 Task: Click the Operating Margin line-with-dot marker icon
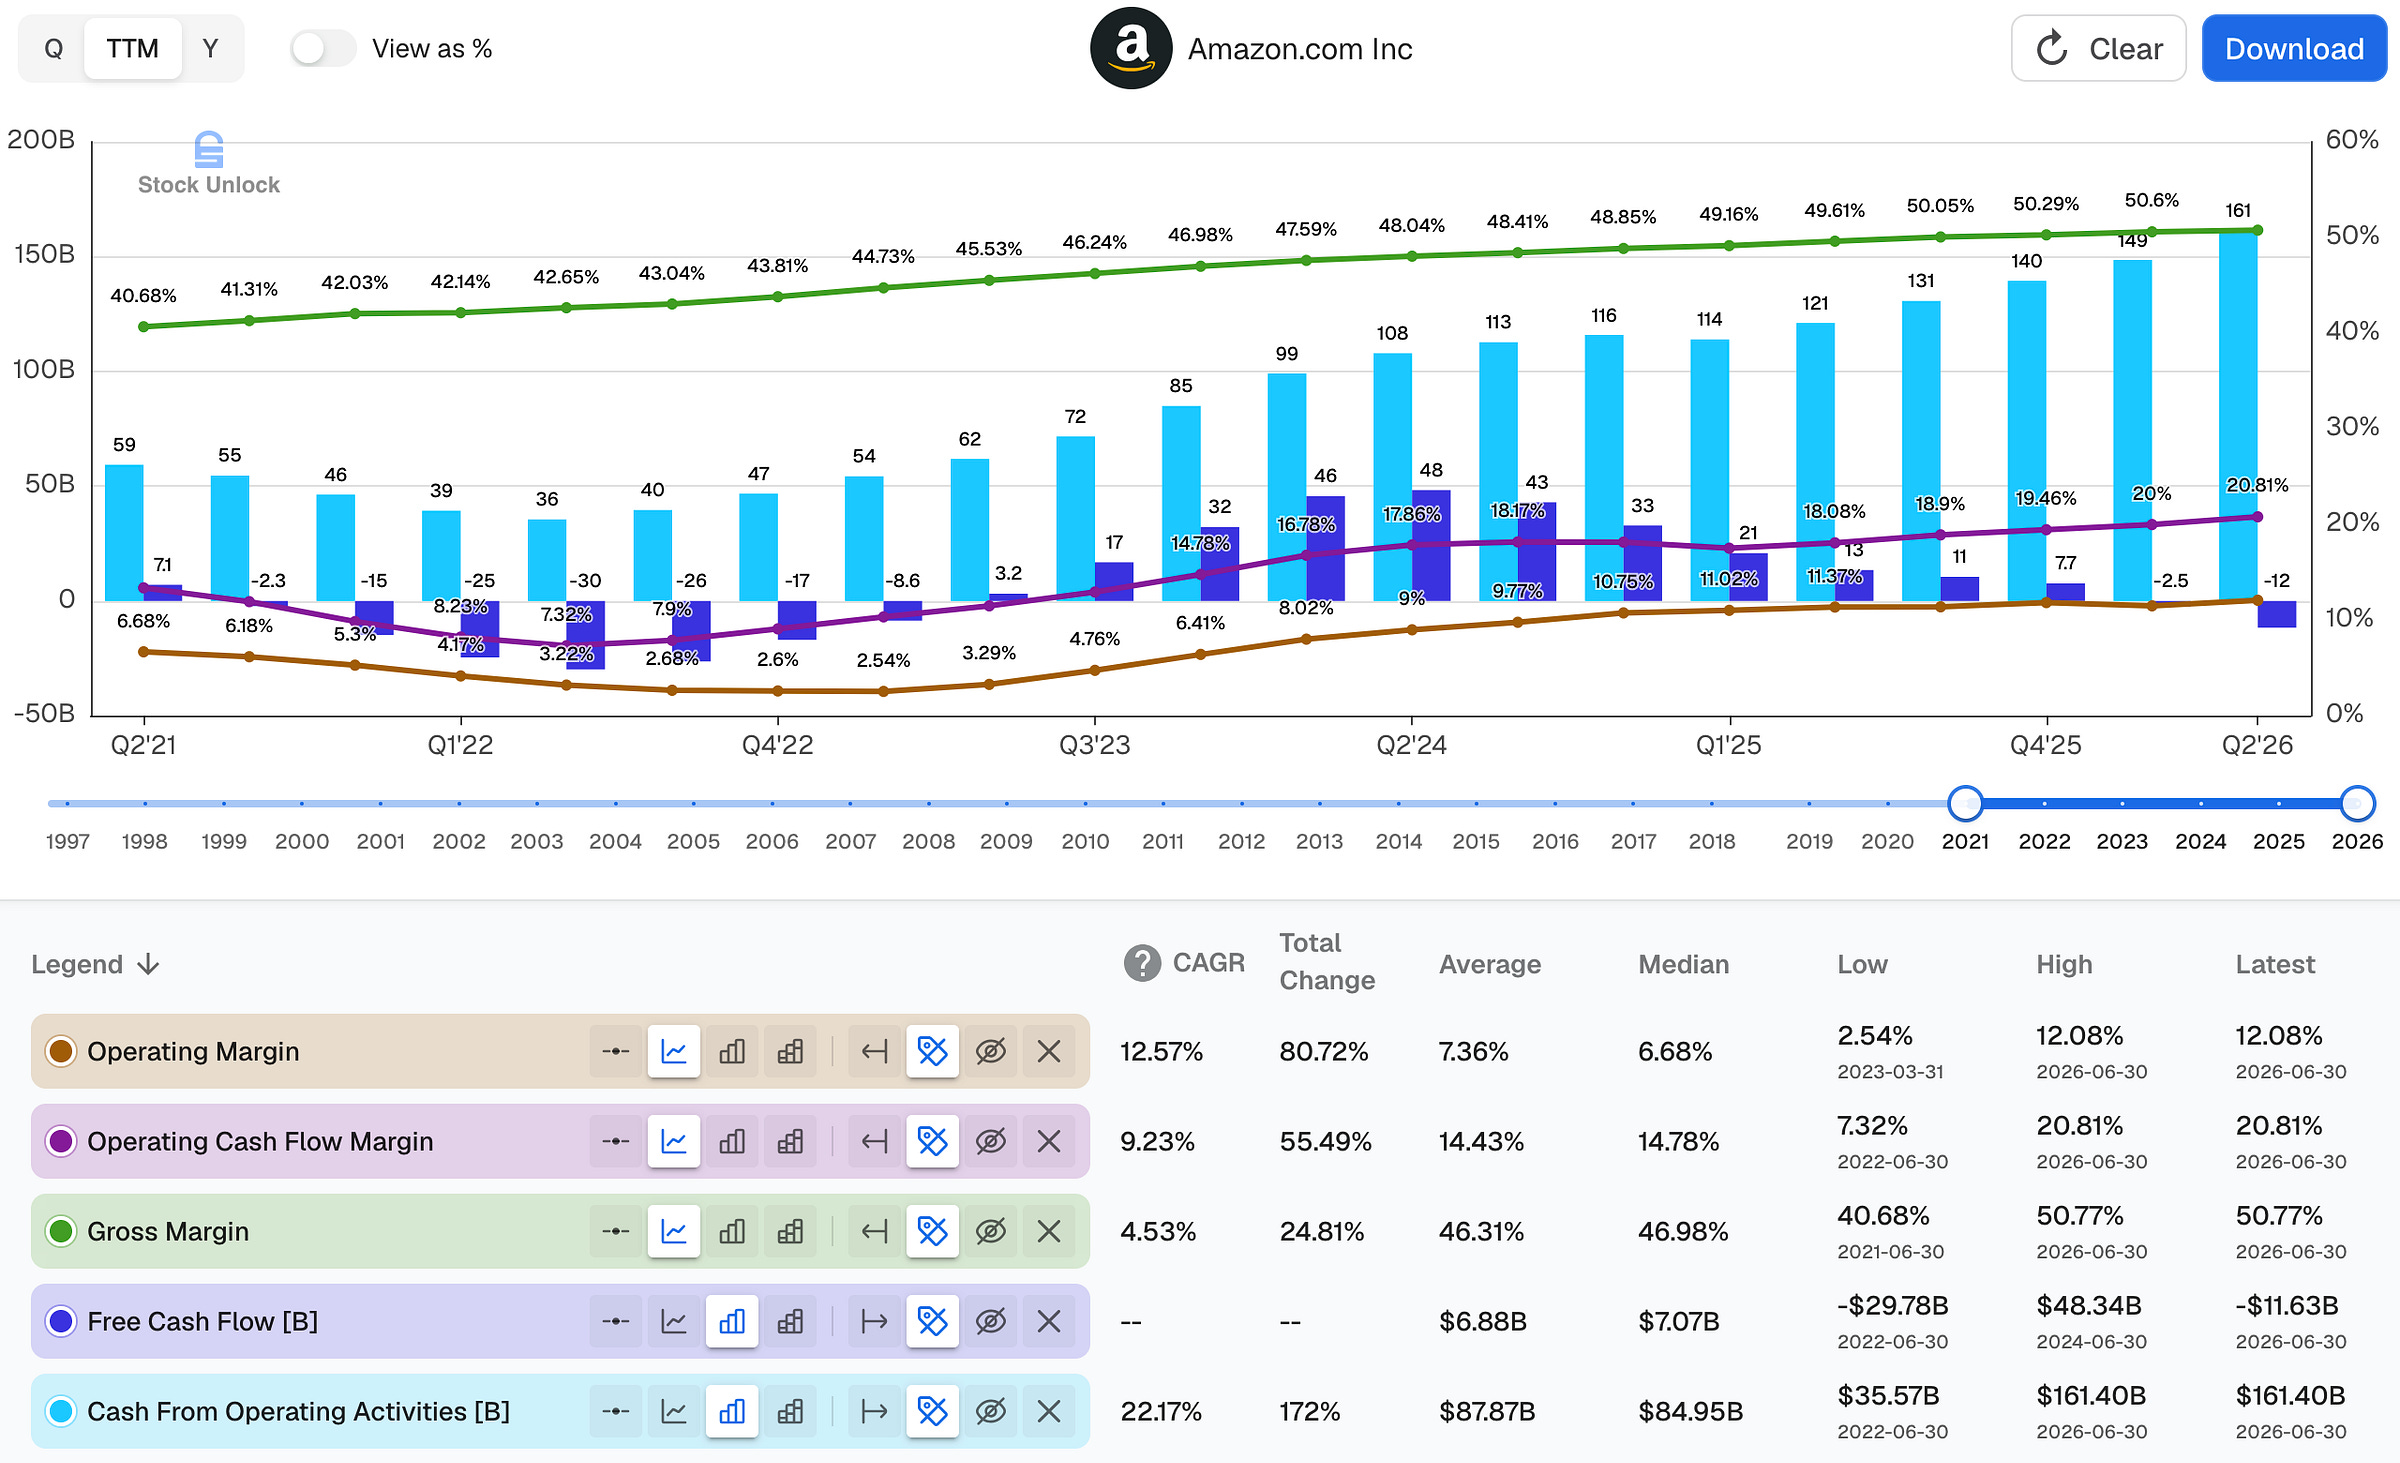click(x=616, y=1051)
